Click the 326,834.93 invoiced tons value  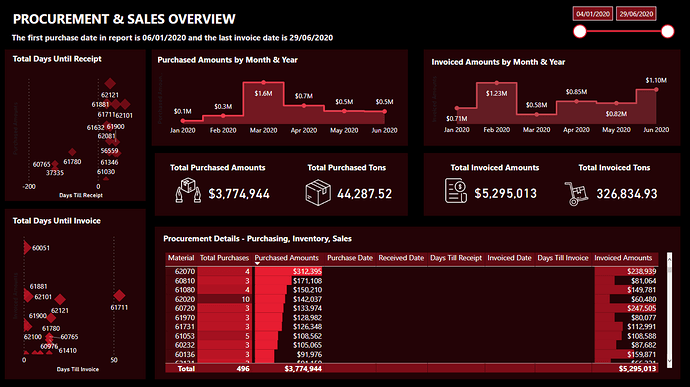[x=627, y=194]
